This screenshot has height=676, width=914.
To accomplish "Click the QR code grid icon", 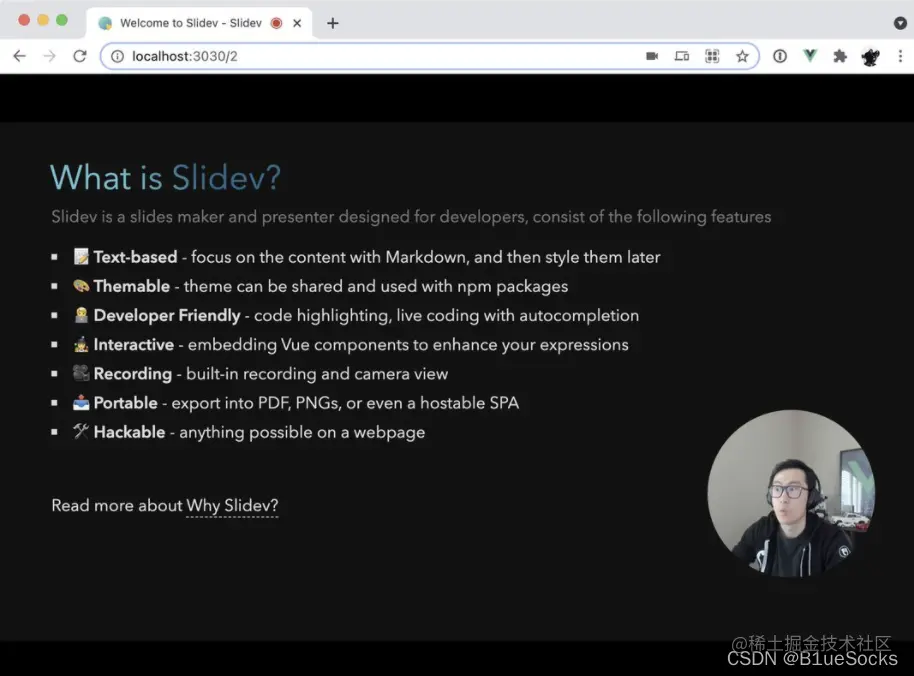I will tap(712, 56).
